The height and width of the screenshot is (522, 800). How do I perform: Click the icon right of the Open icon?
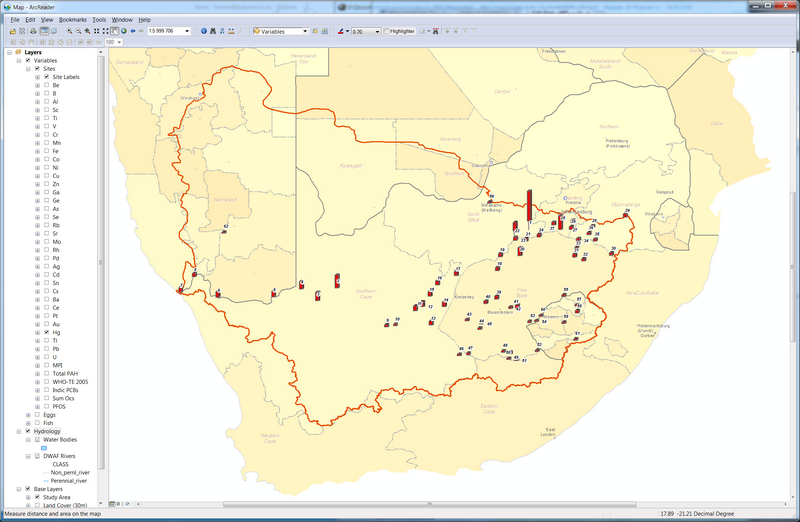22,31
